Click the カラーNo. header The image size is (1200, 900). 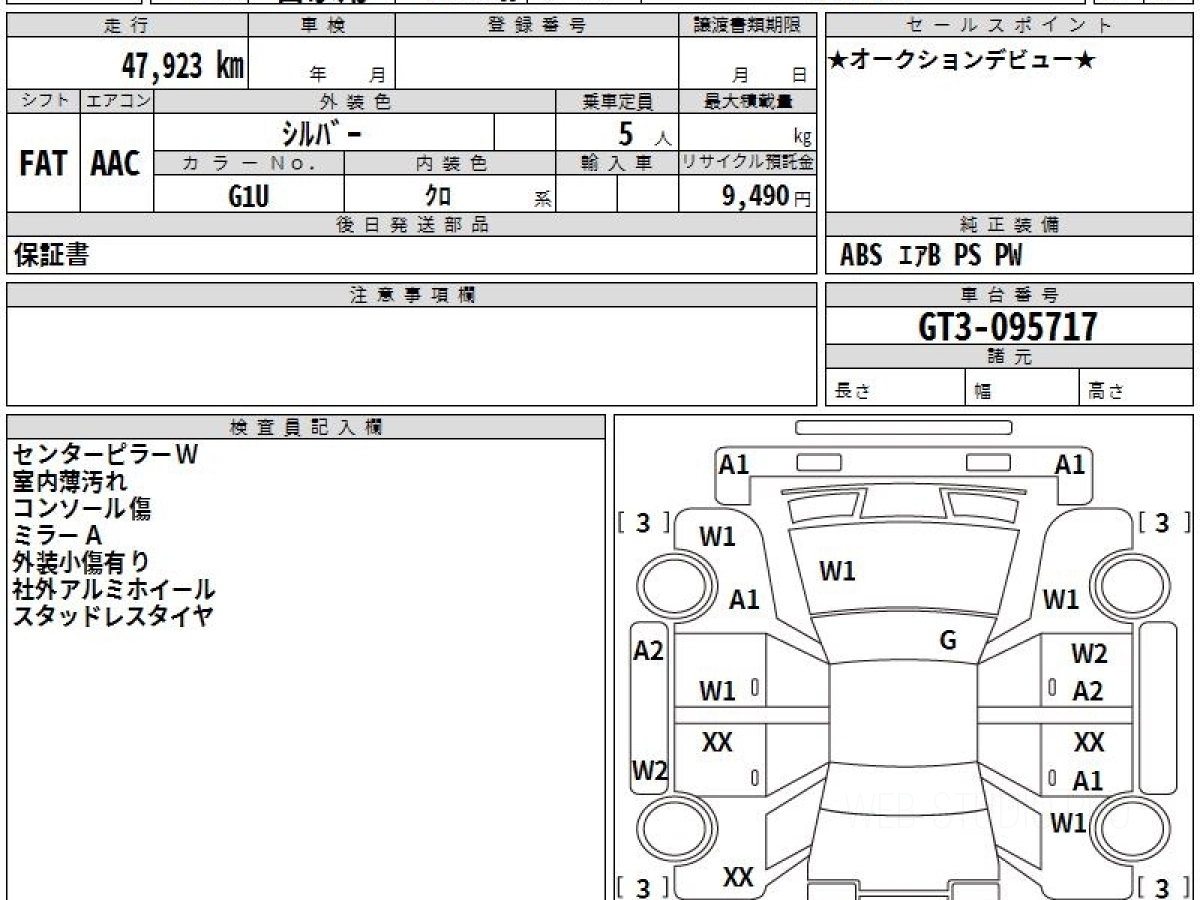tap(250, 164)
